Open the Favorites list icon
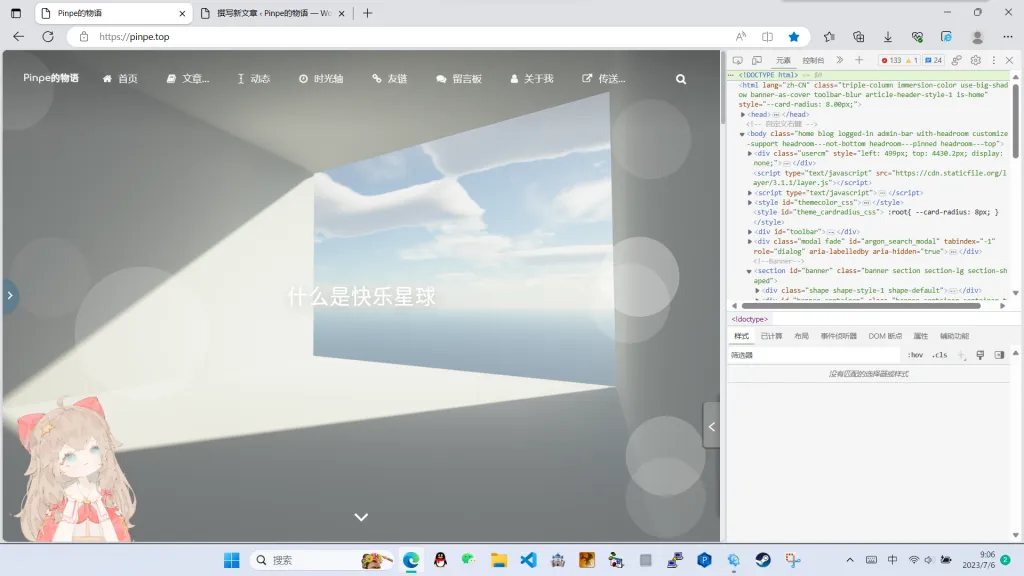This screenshot has width=1024, height=576. [x=829, y=37]
